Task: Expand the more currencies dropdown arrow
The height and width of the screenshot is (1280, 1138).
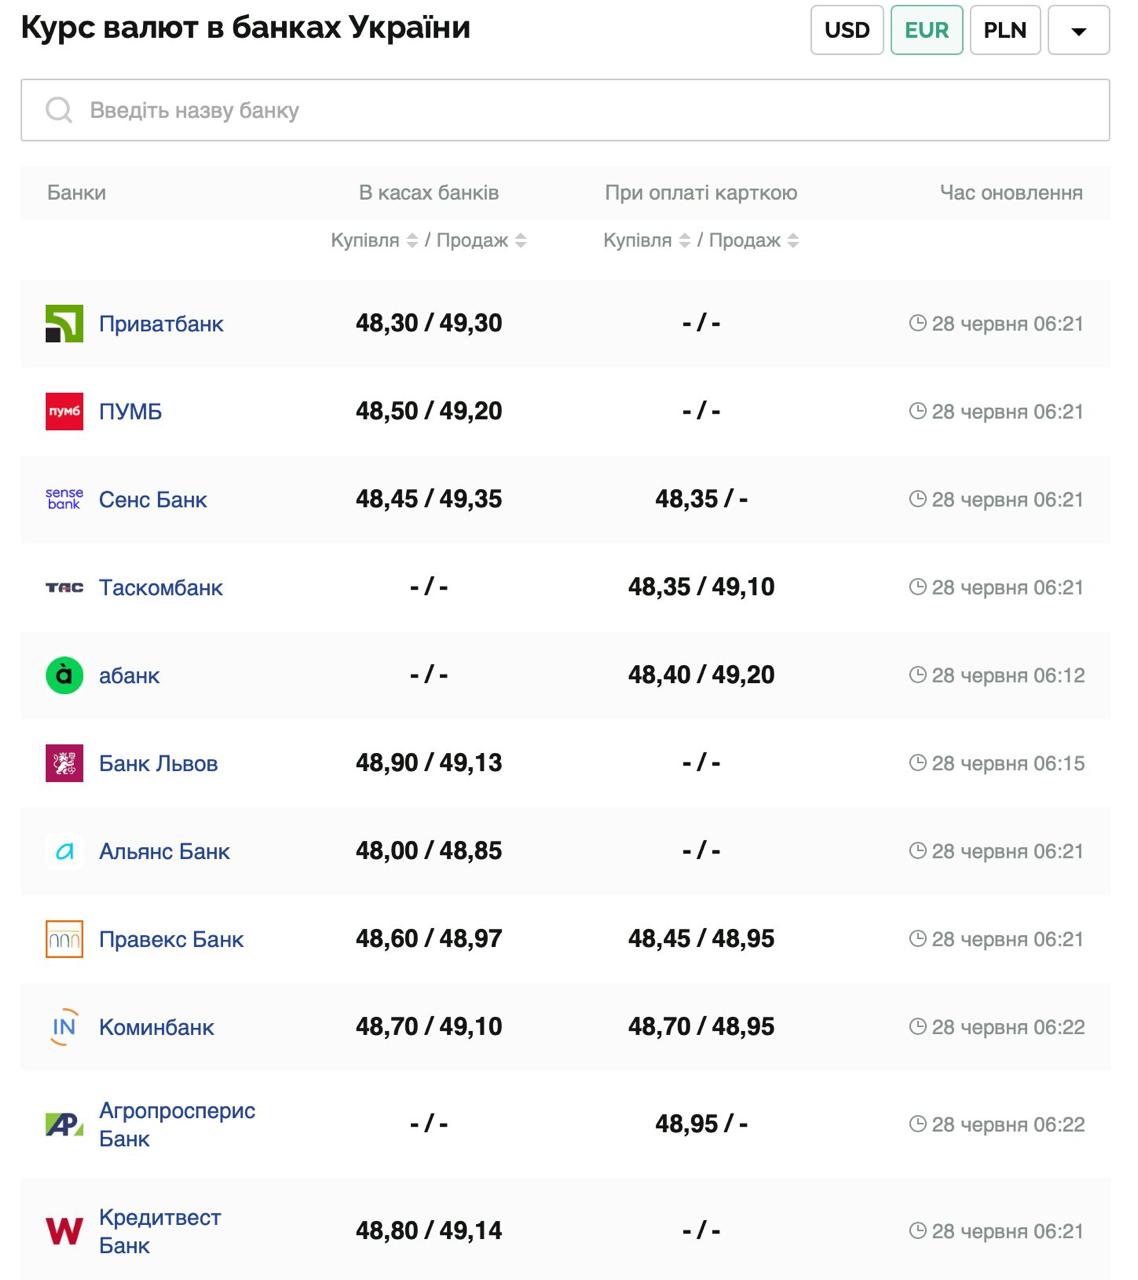Action: coord(1078,30)
